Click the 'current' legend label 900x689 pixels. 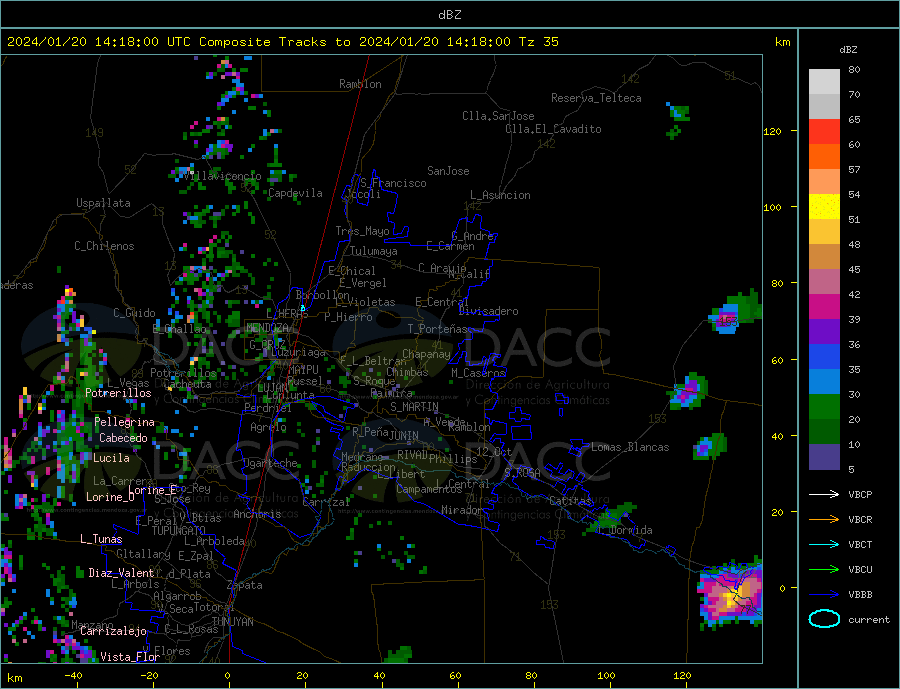point(869,620)
